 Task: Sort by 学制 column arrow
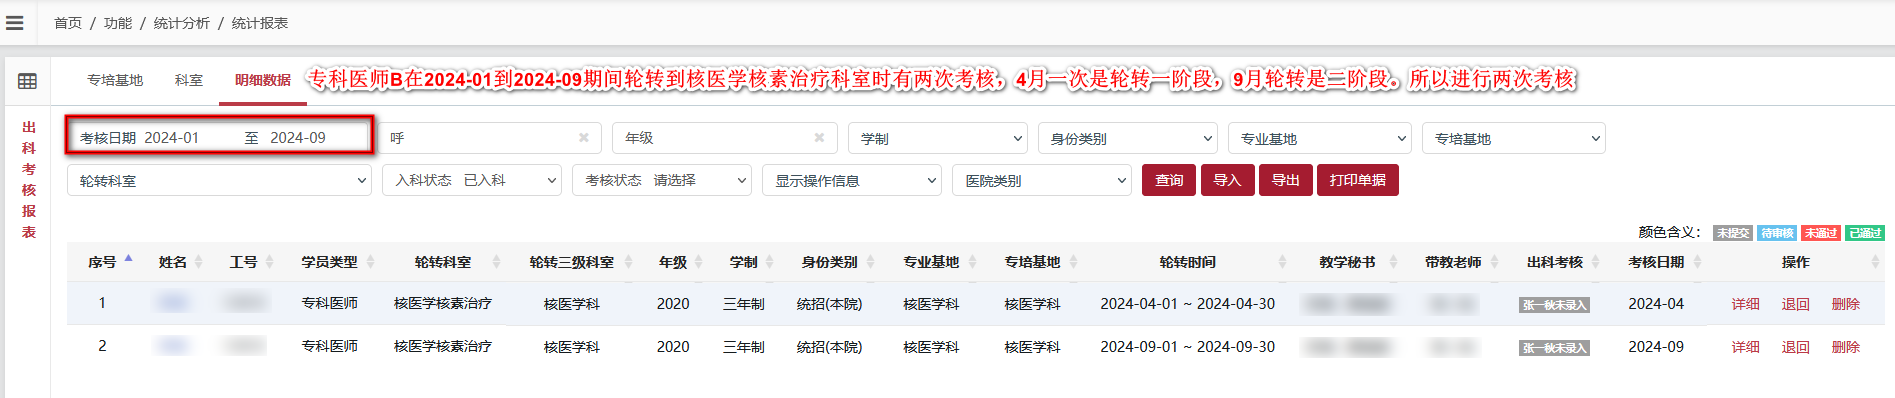pos(771,262)
